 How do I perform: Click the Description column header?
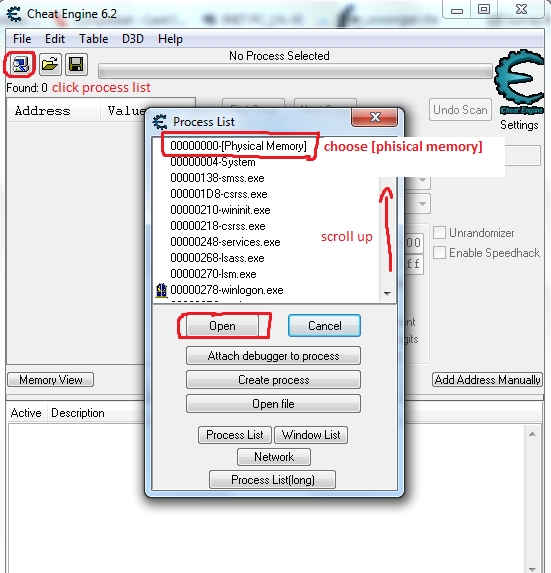[77, 413]
